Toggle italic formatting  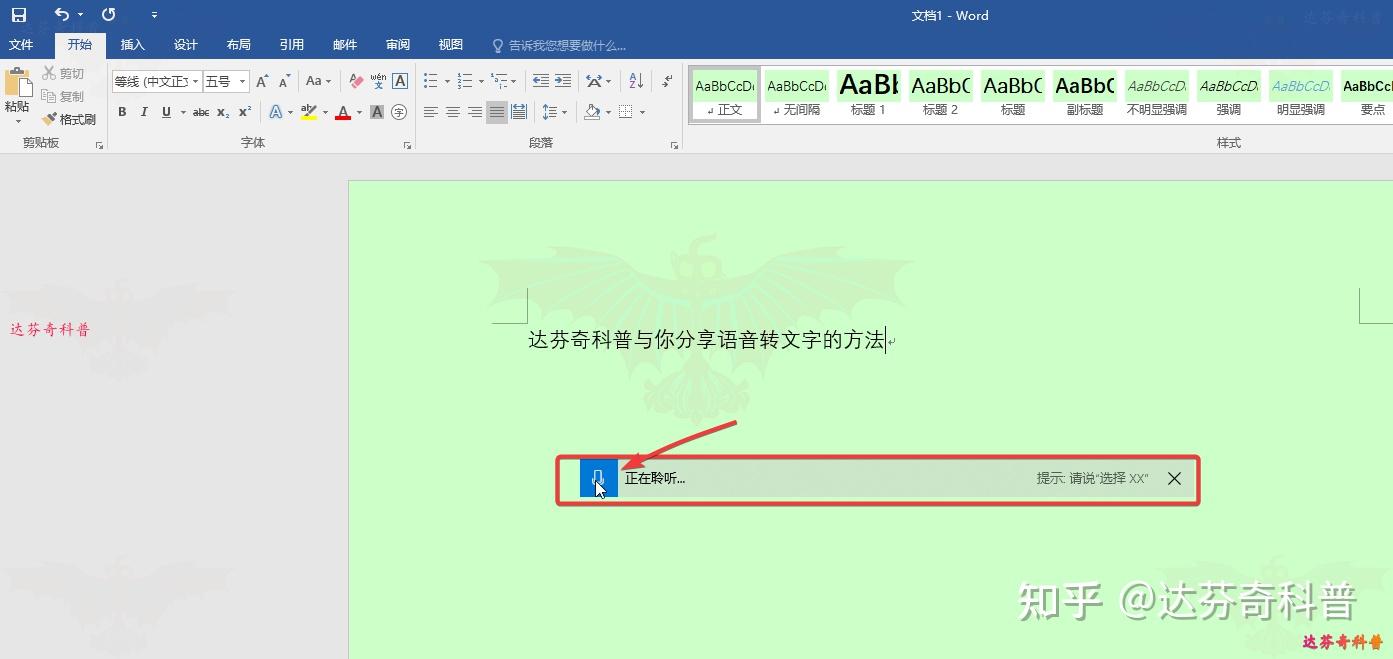click(x=144, y=112)
